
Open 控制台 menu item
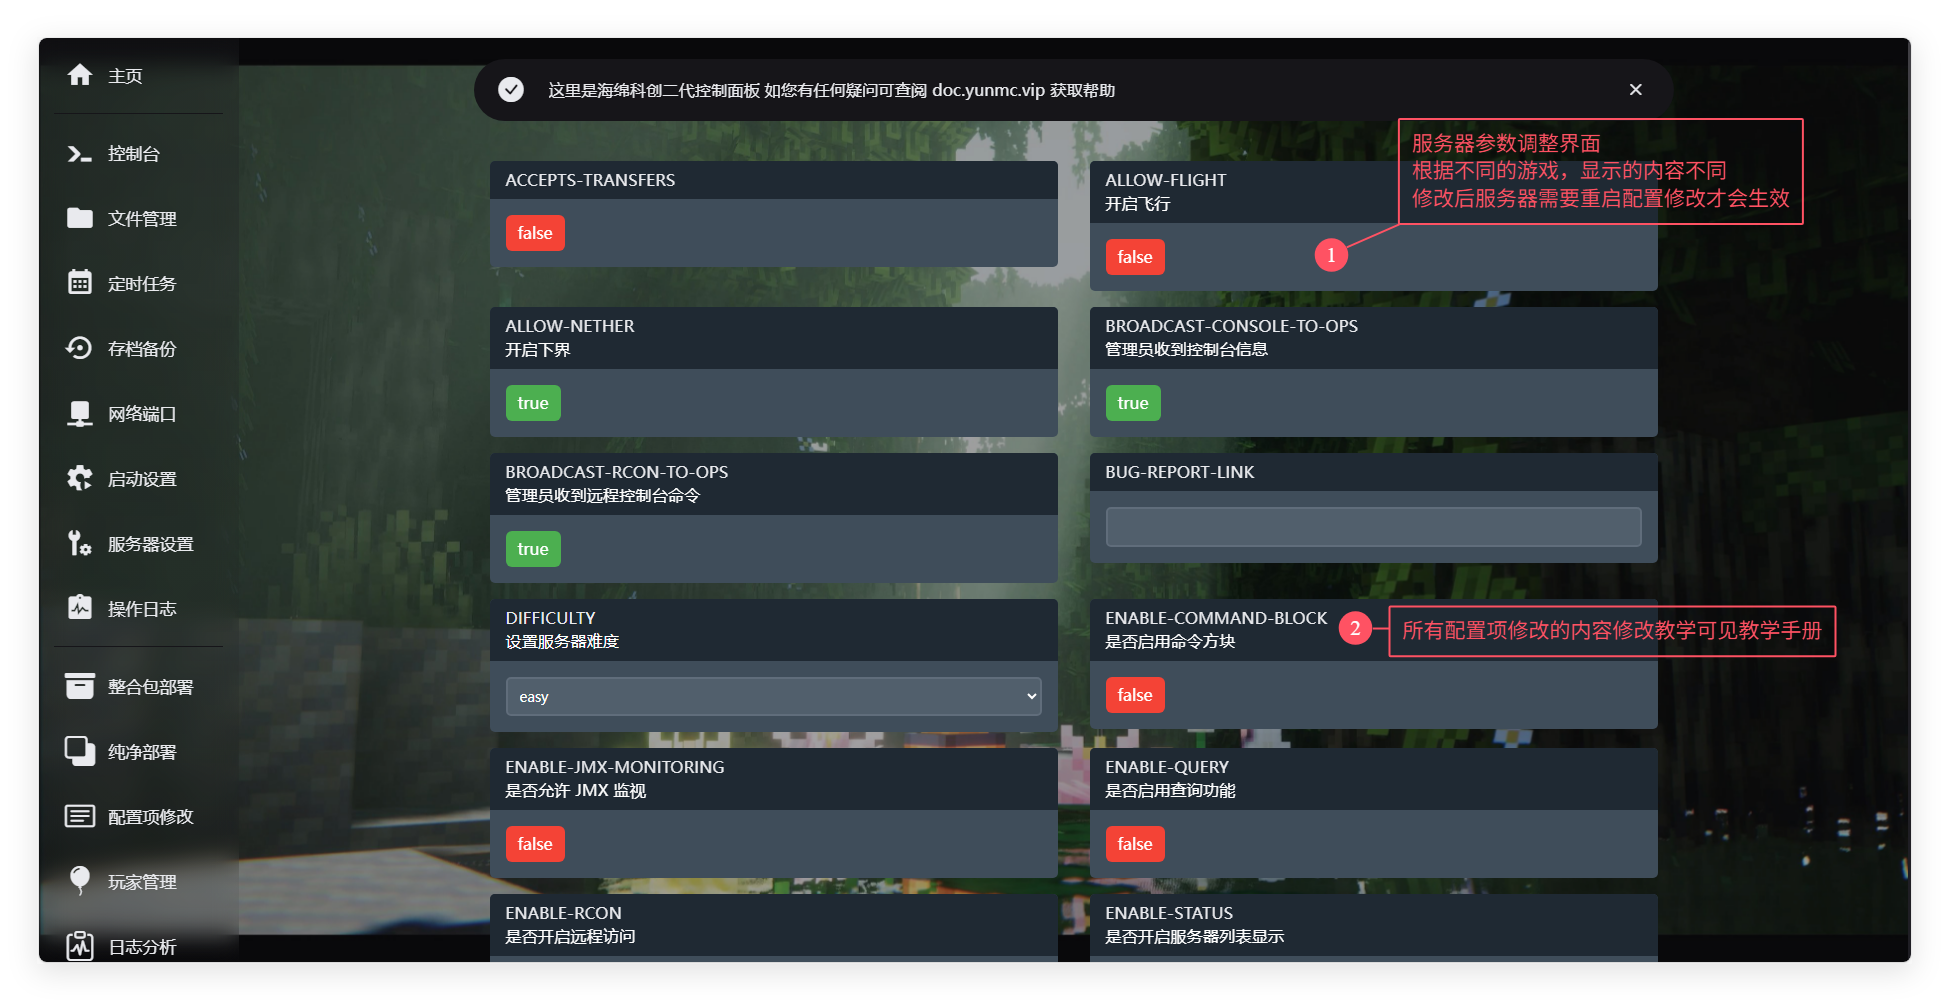[x=134, y=154]
